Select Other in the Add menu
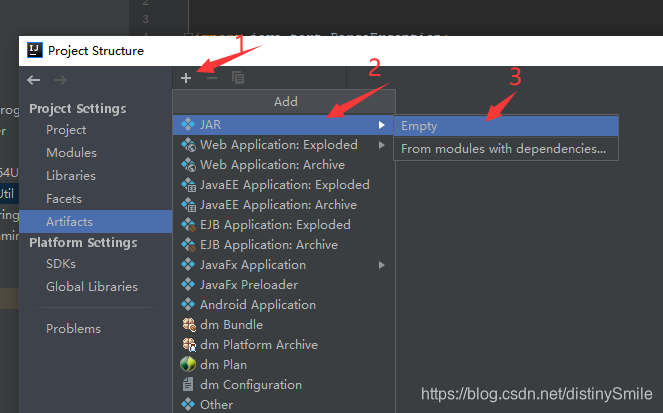663x413 pixels. (283, 404)
